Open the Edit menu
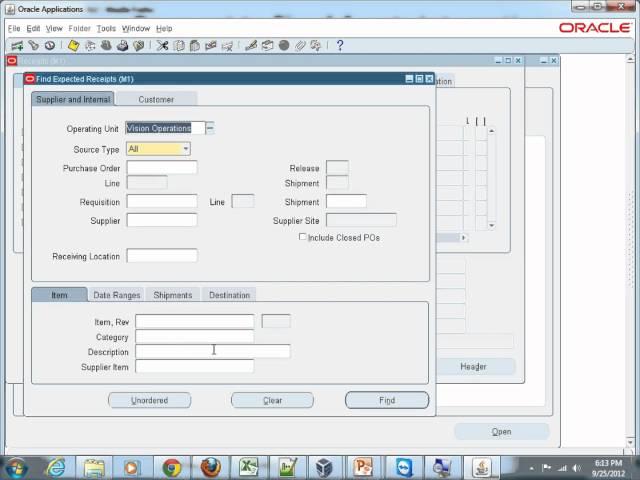The image size is (640, 480). [x=33, y=29]
